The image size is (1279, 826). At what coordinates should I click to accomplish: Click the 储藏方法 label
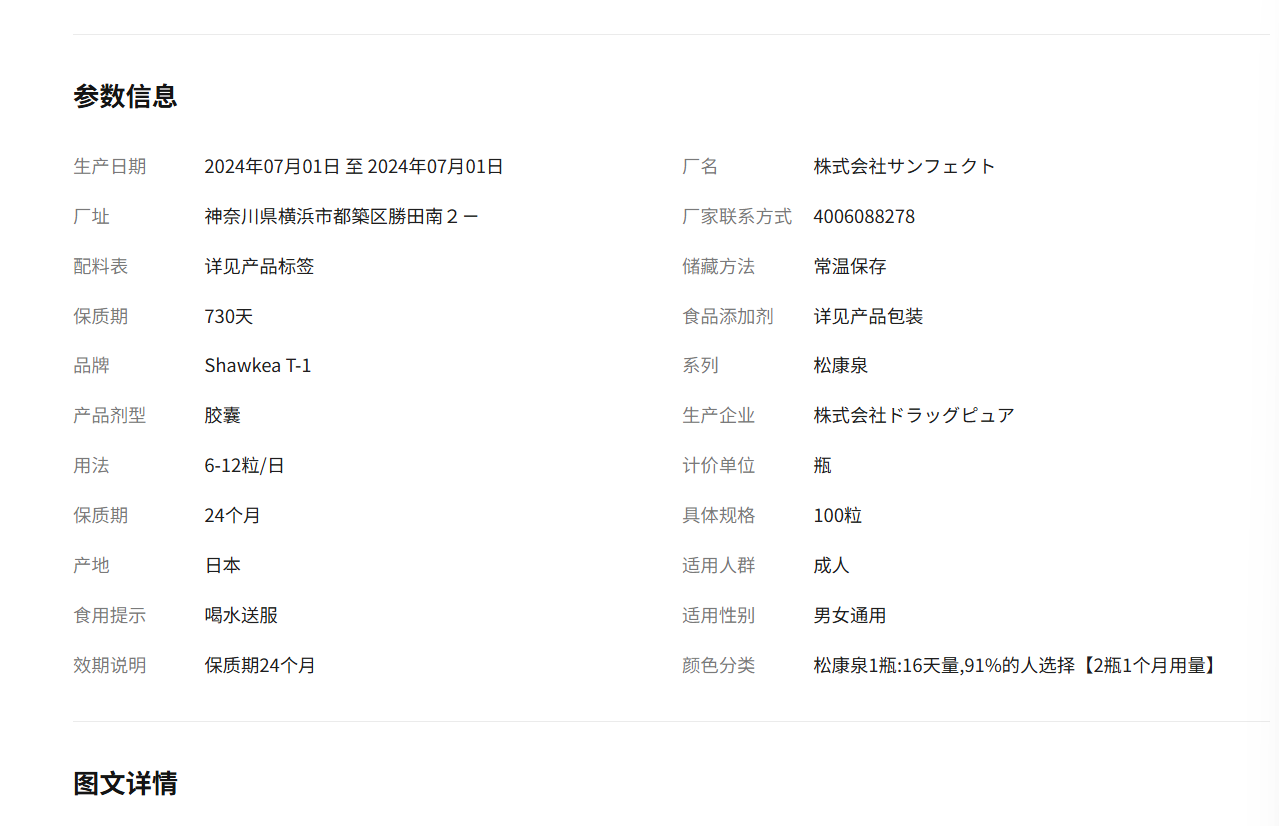pos(718,267)
